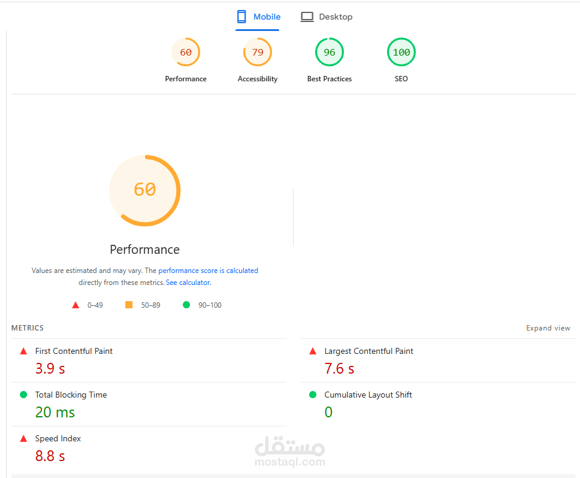
Task: Click the green dot beside Total Blocking Time
Action: 23,395
